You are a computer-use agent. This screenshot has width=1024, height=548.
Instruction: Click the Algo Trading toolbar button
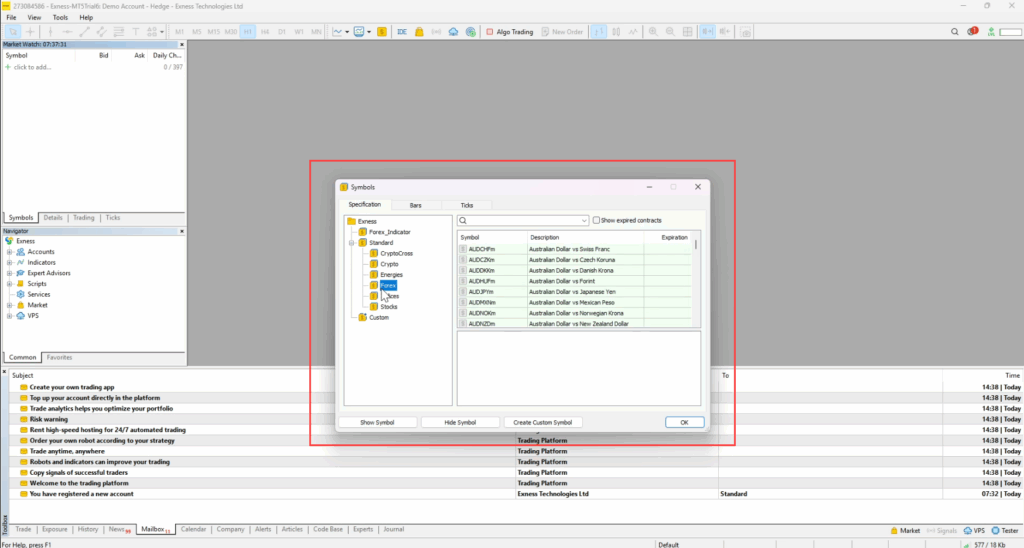click(x=510, y=32)
